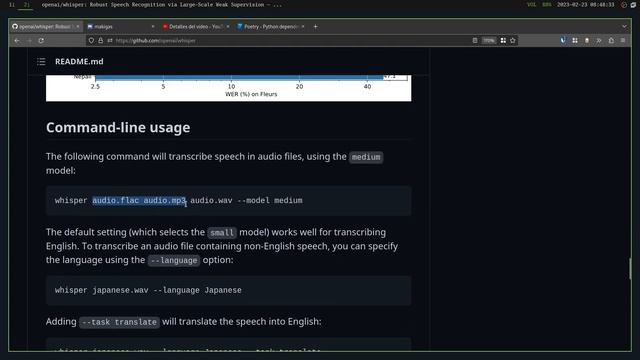
Task: Click the inline 'small' code label
Action: pyautogui.click(x=222, y=233)
